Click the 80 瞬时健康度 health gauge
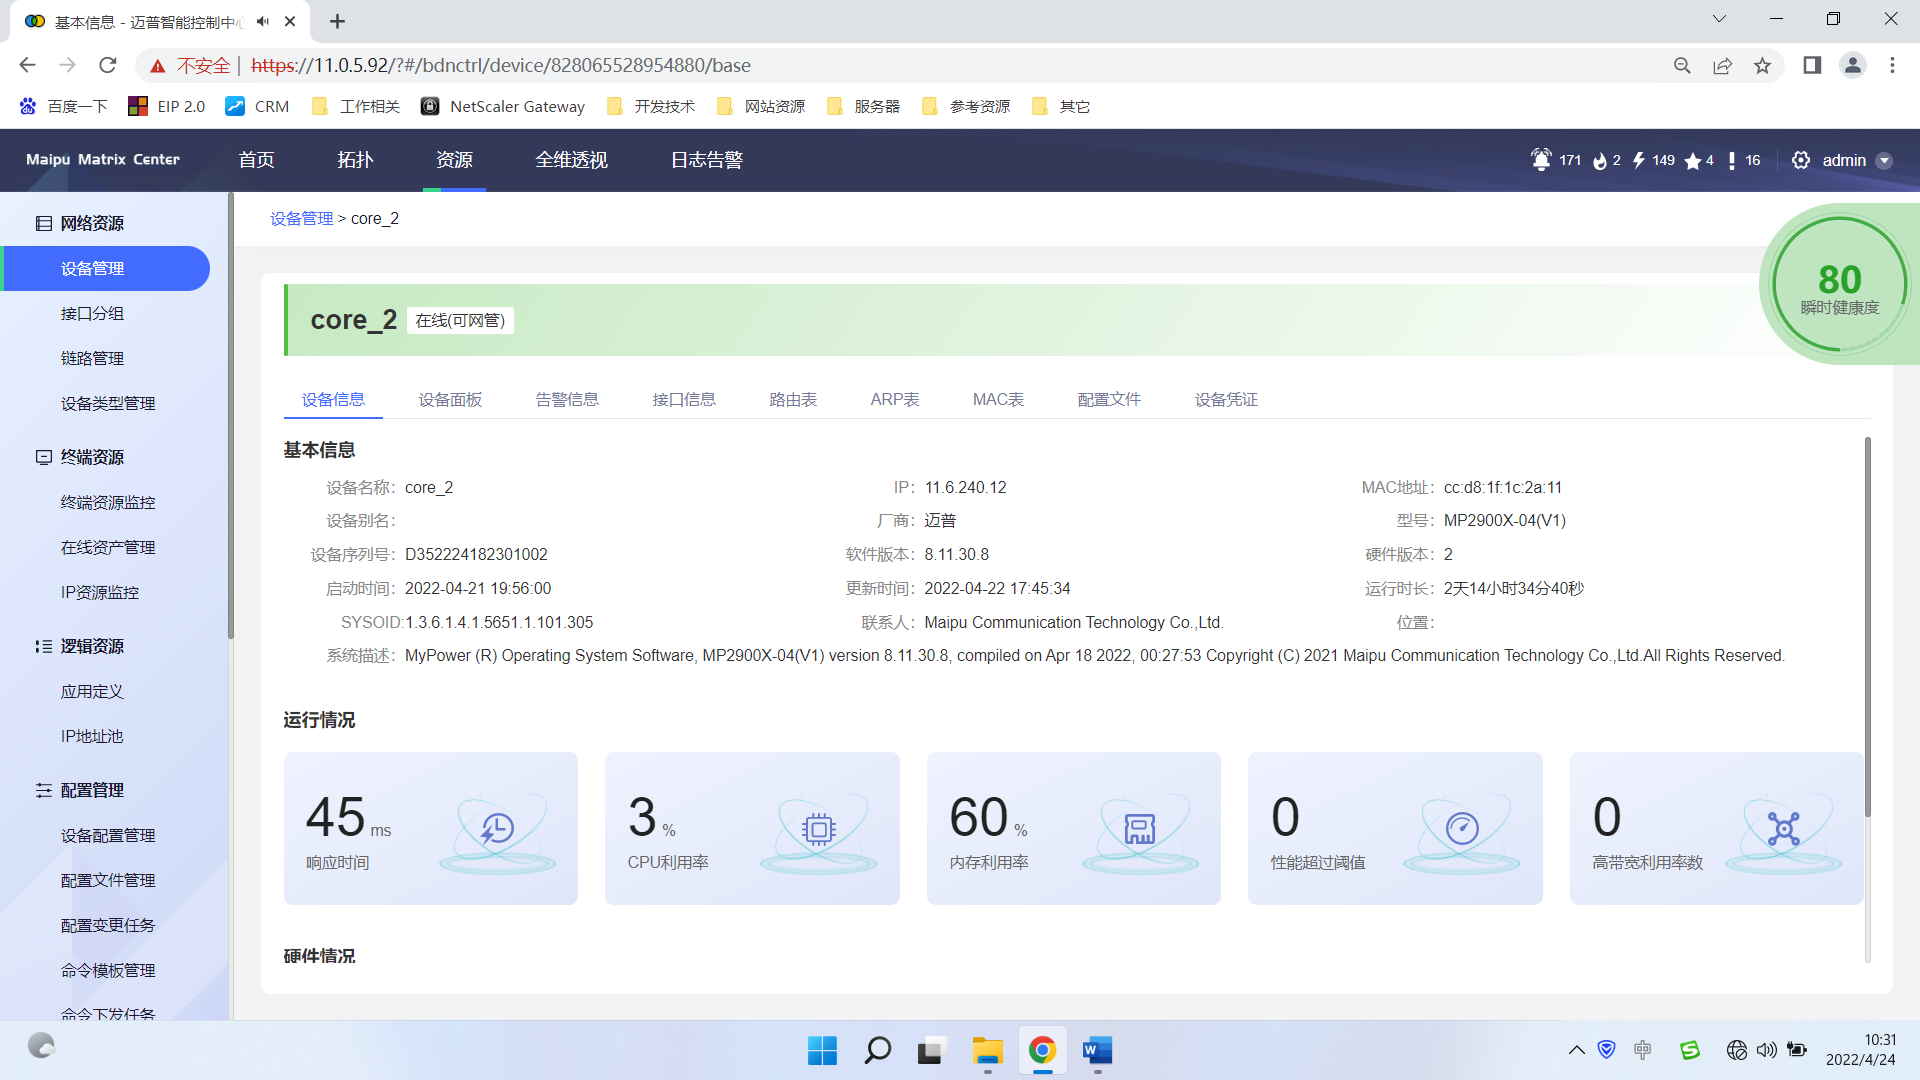 tap(1839, 284)
